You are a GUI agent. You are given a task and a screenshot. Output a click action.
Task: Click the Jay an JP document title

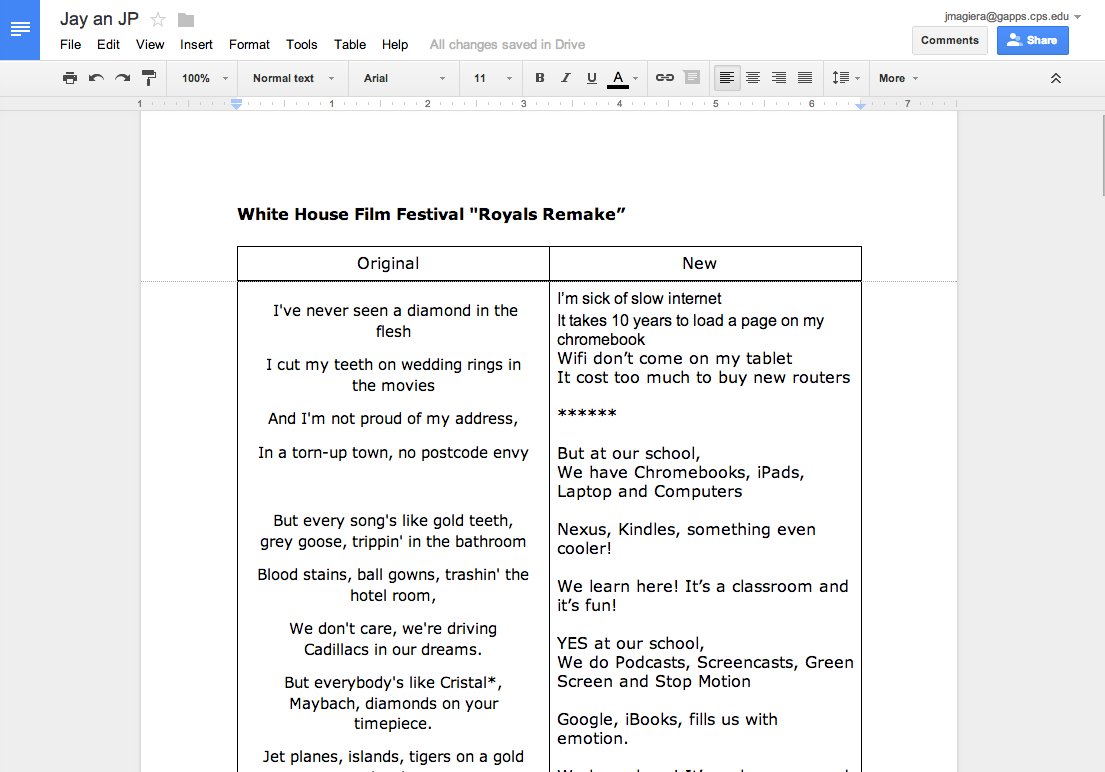point(99,19)
